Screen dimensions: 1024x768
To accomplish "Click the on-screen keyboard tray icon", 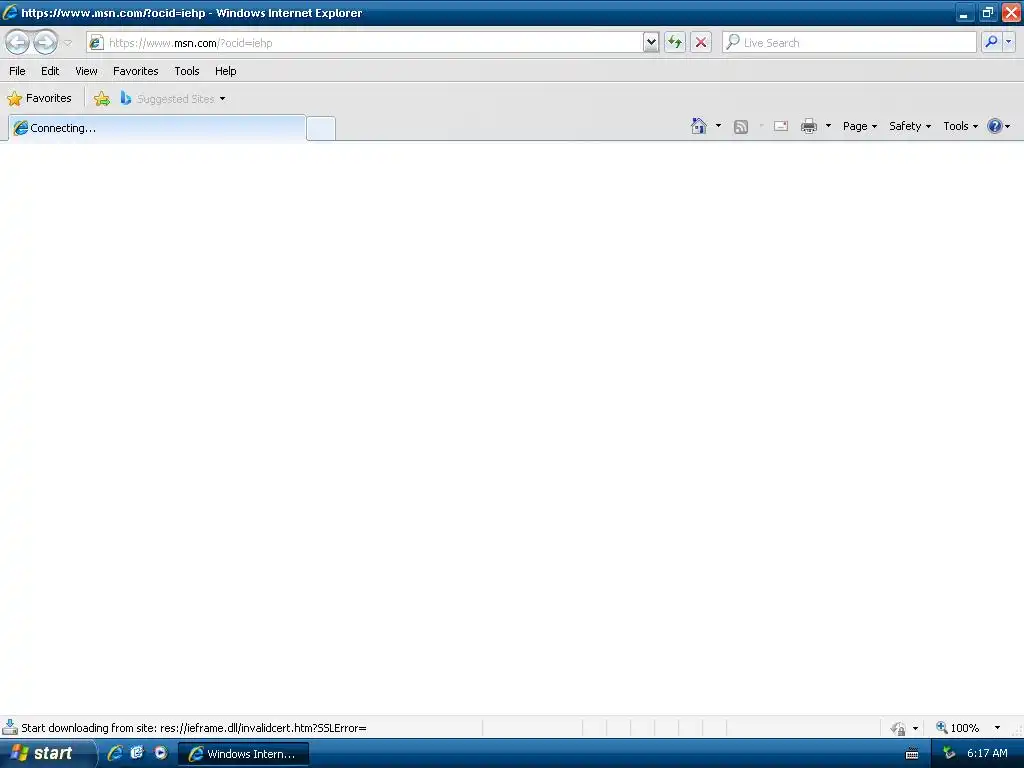I will (912, 754).
